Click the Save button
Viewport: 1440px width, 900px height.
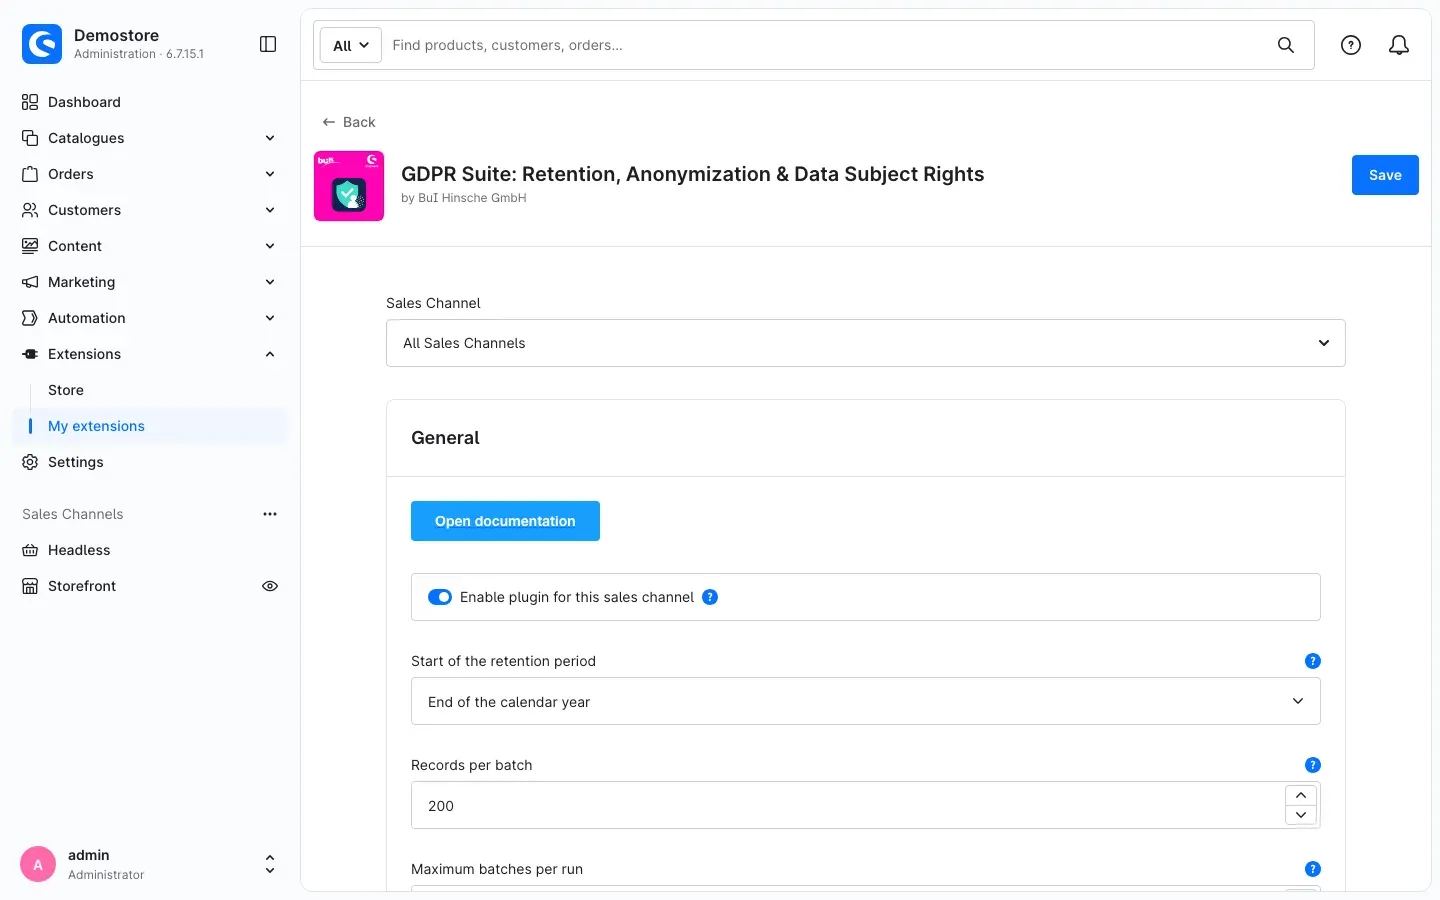pos(1385,175)
